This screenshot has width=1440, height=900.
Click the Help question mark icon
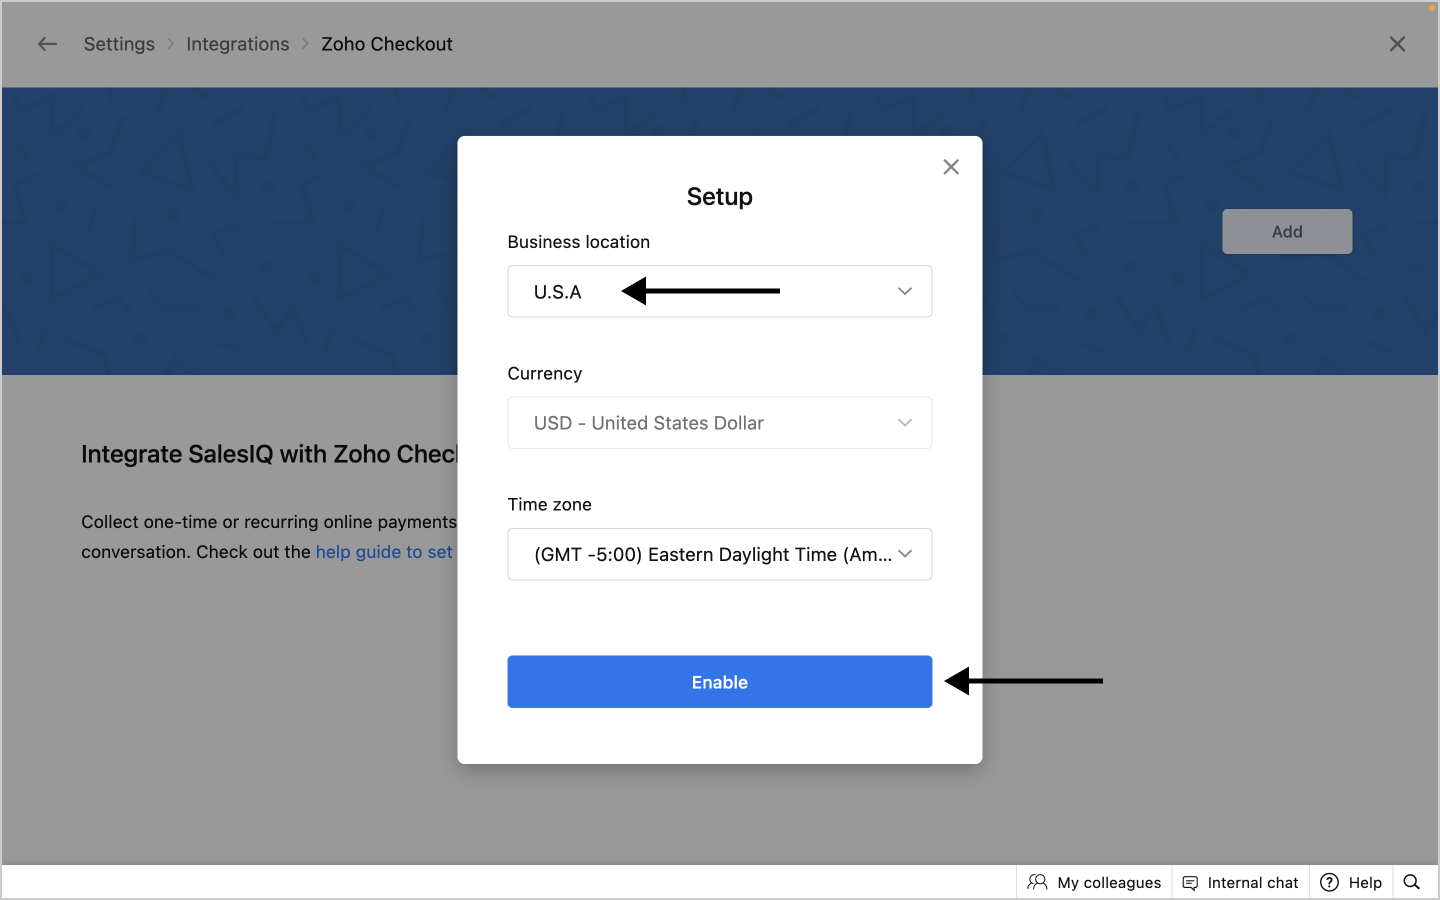[1329, 882]
